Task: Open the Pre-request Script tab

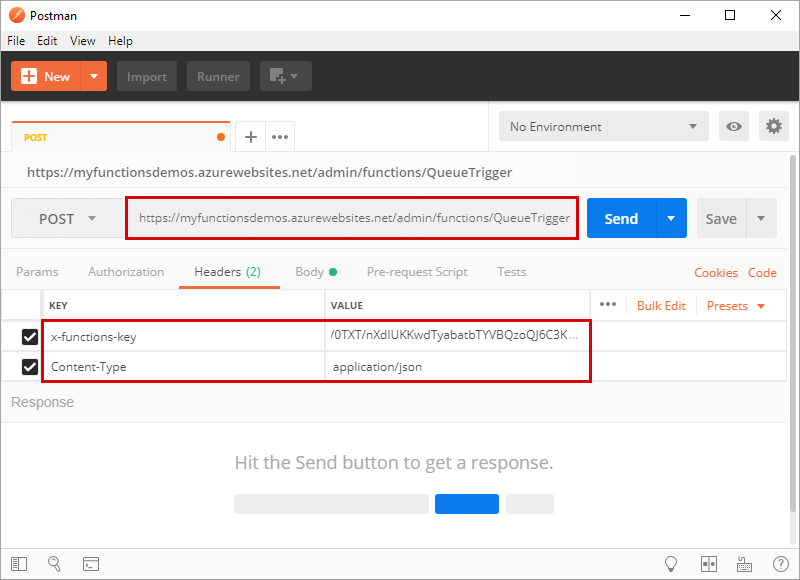Action: coord(417,272)
